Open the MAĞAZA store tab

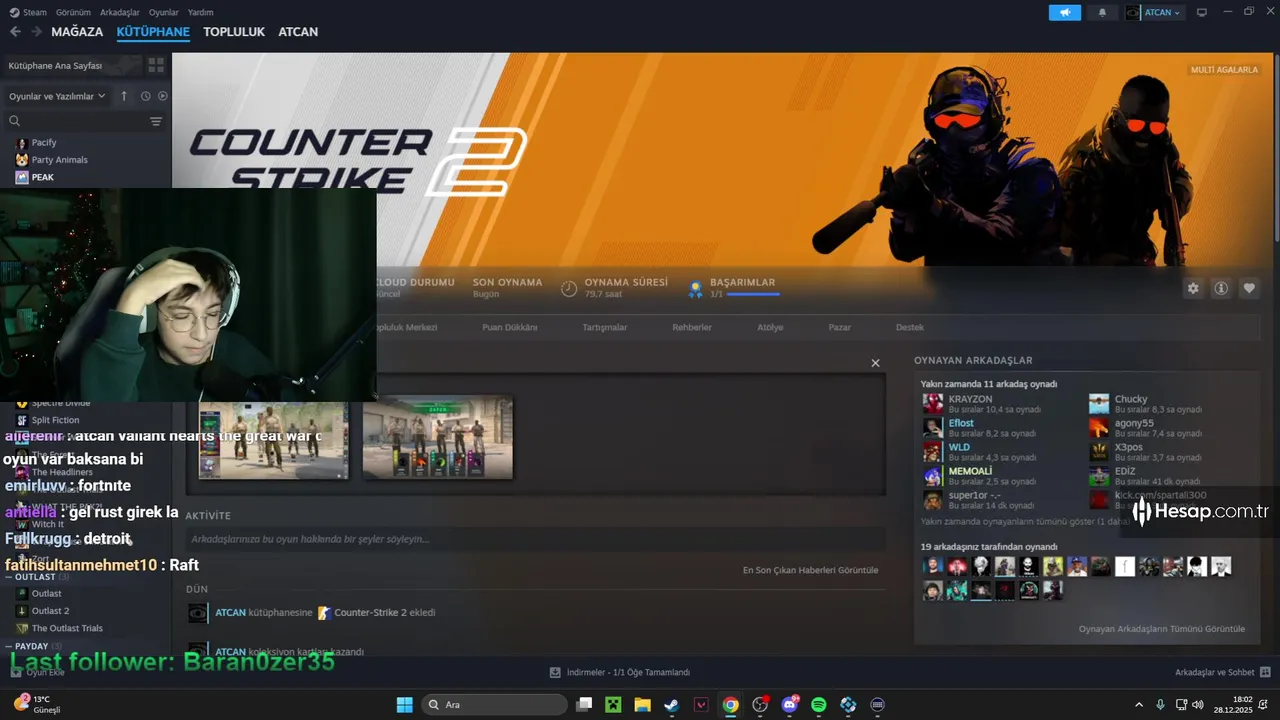point(77,32)
